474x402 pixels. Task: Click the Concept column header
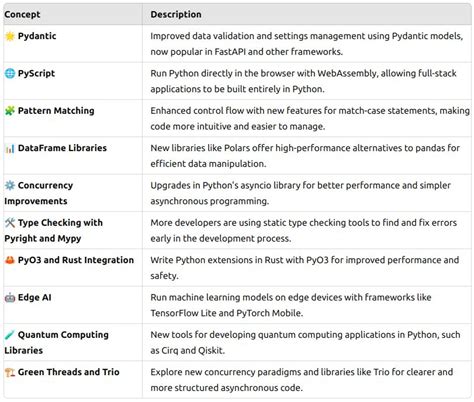[22, 15]
